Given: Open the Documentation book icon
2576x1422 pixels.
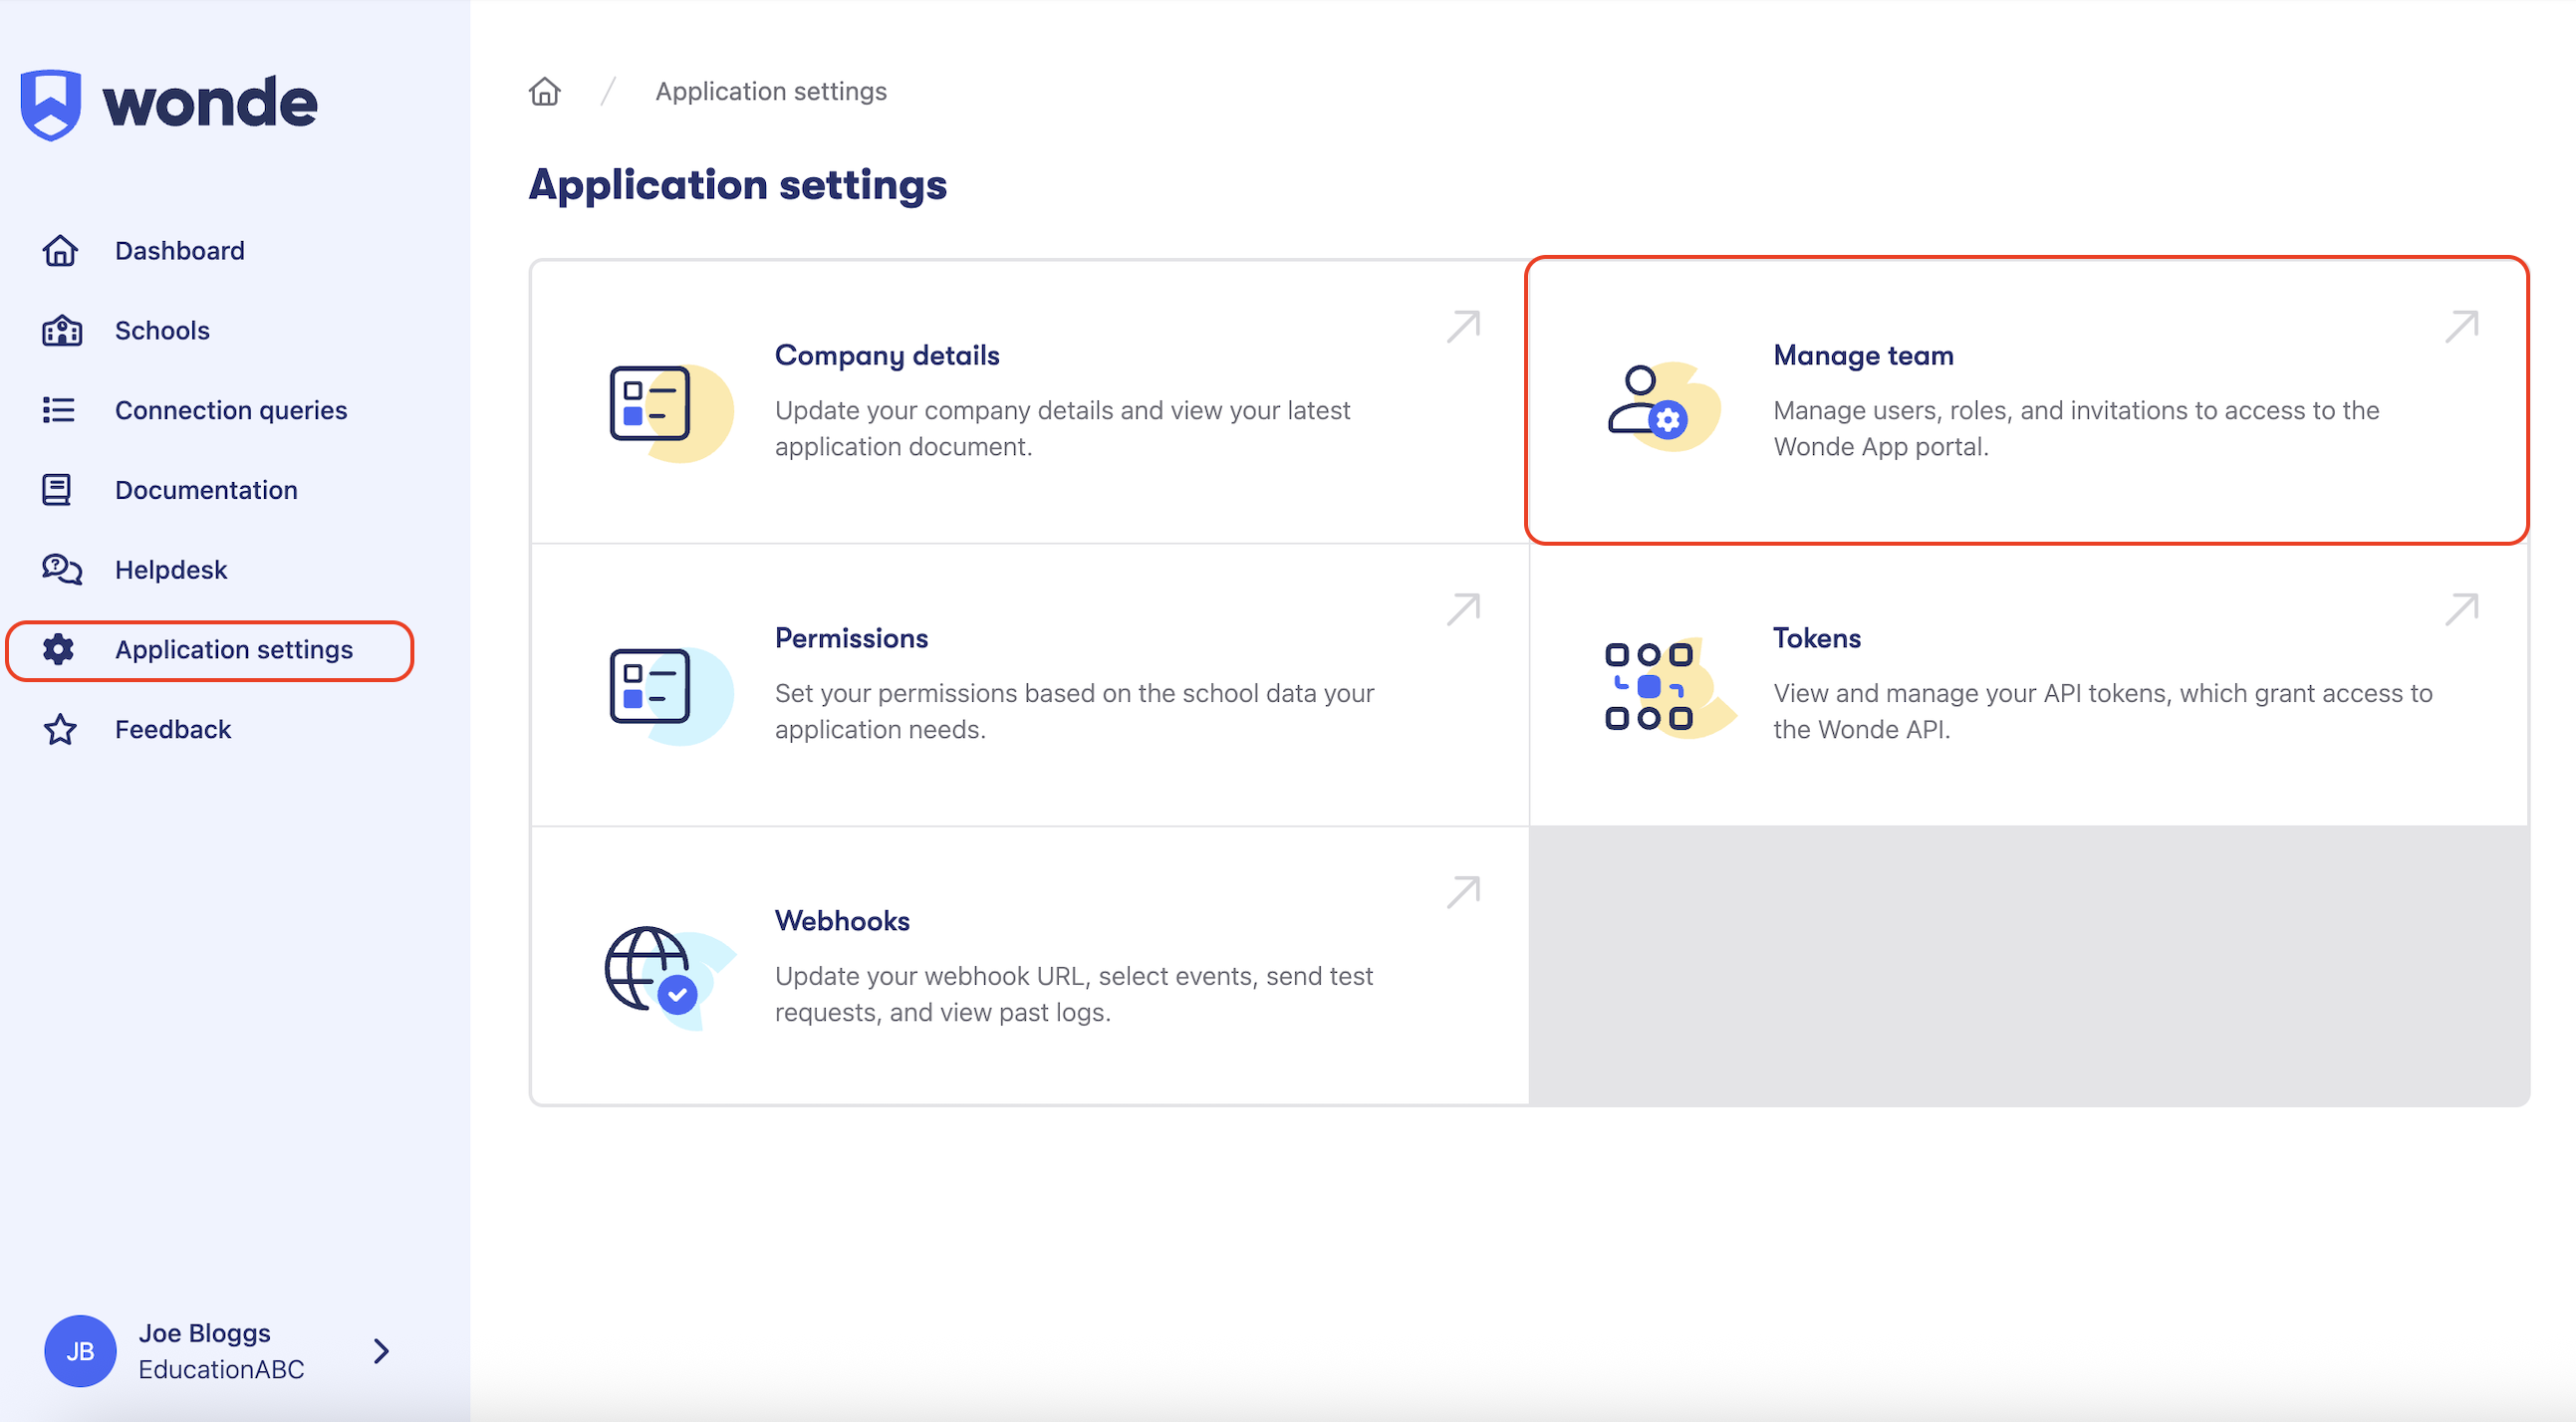Looking at the screenshot, I should coord(57,490).
